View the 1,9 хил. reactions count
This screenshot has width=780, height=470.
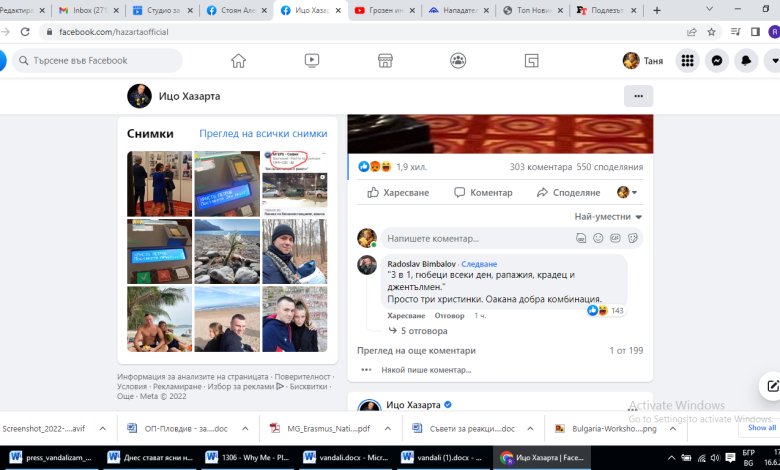tap(411, 167)
